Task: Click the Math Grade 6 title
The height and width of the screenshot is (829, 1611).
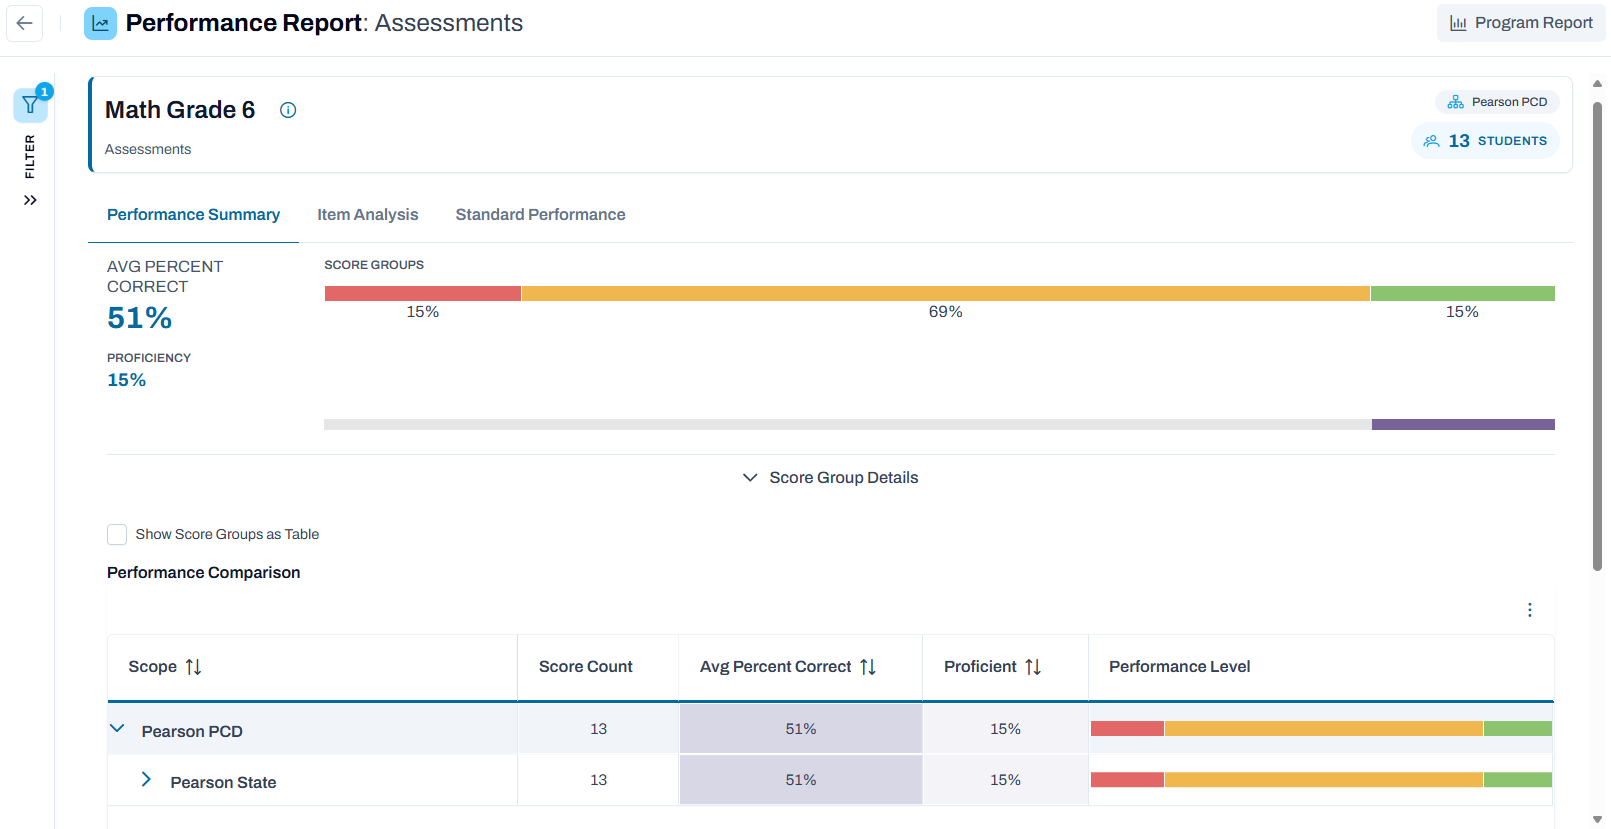Action: (x=180, y=110)
